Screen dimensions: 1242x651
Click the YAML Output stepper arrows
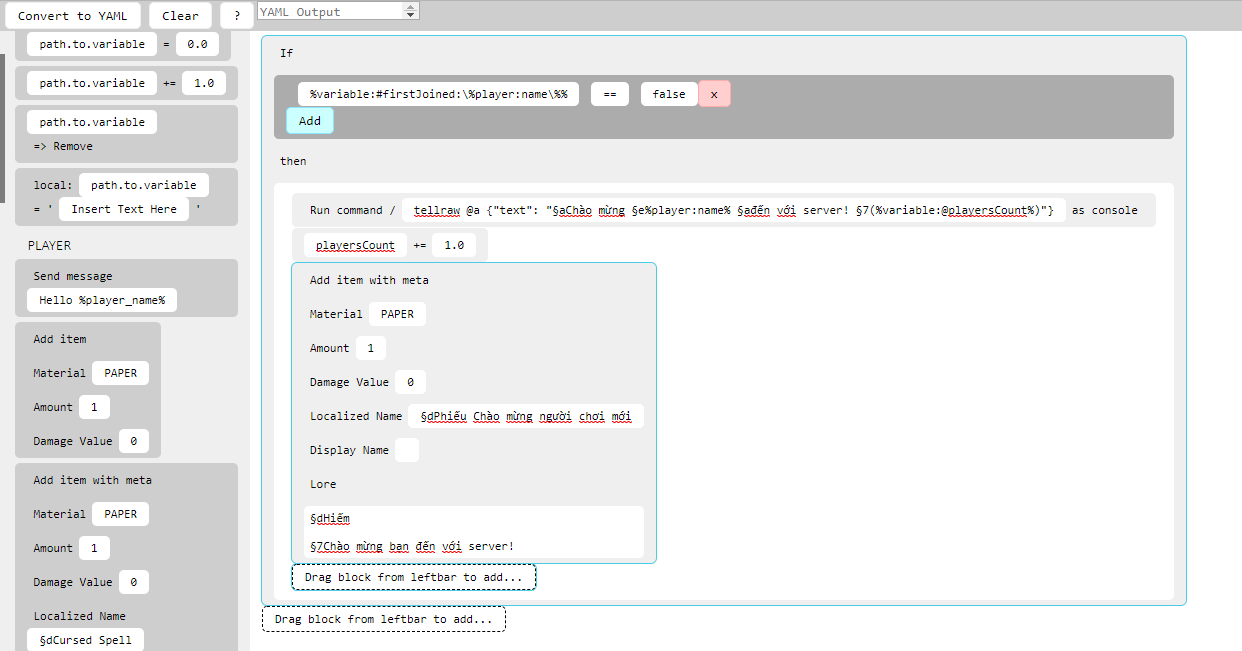(409, 11)
